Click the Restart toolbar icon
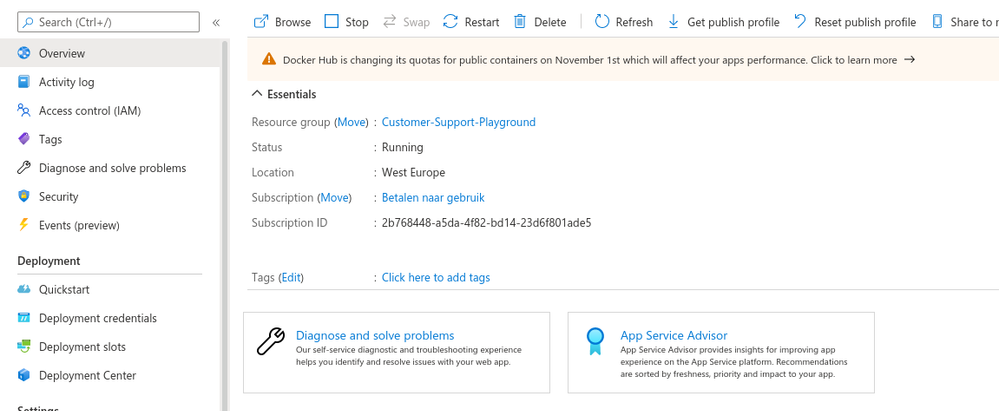The image size is (999, 411). click(x=451, y=21)
